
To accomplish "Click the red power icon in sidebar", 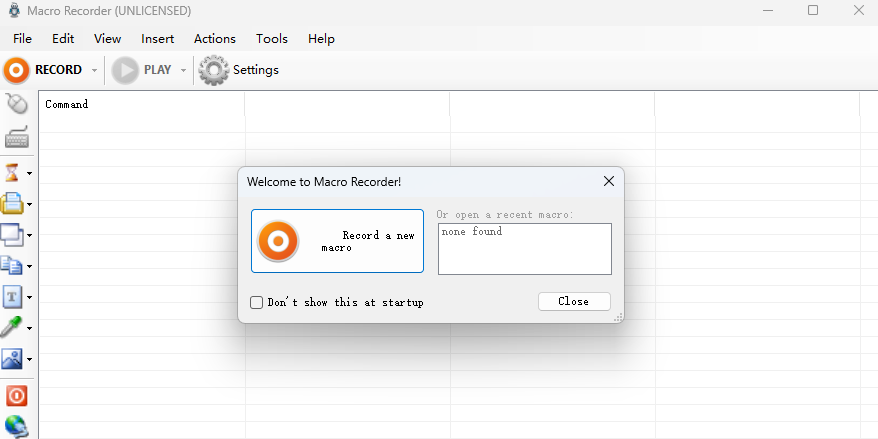I will point(16,396).
